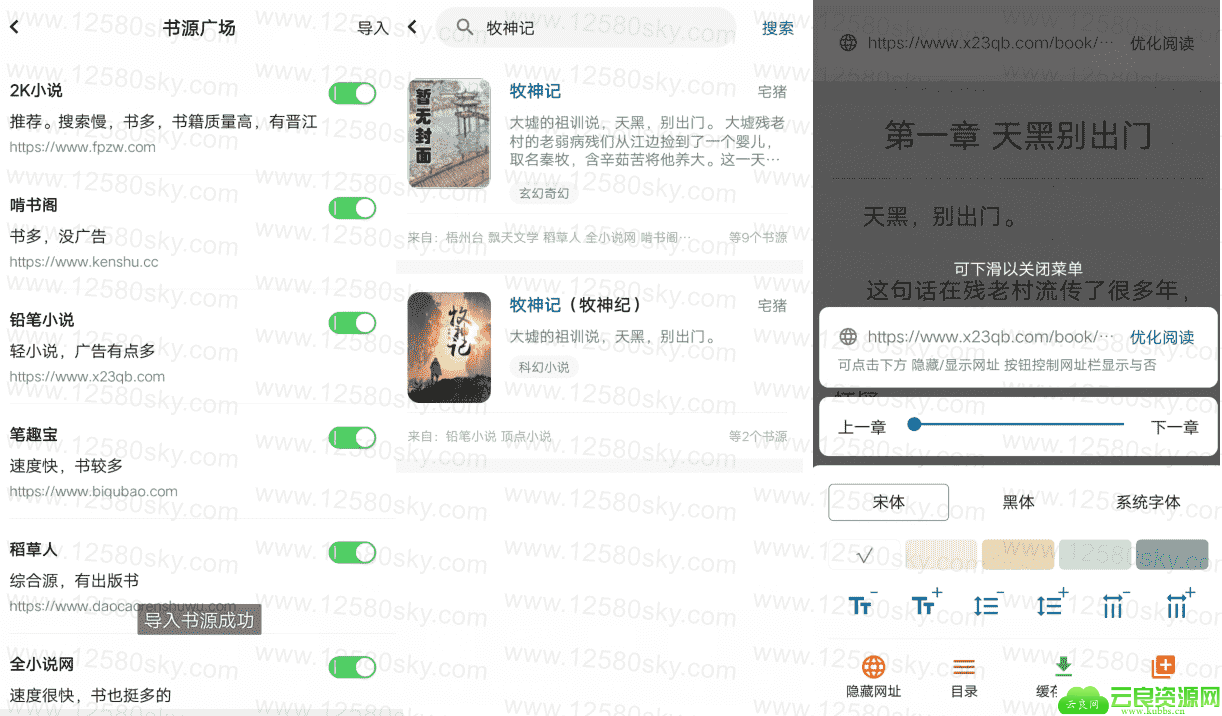Decrease line spacing icon
1222x716 pixels.
point(988,603)
